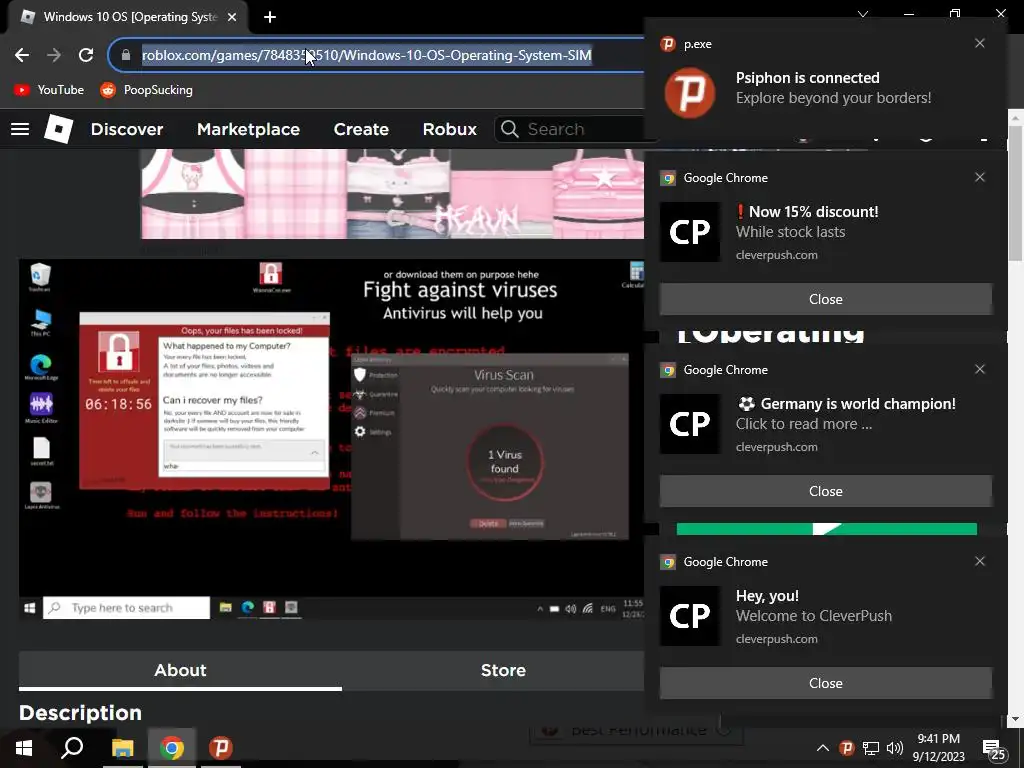Click the Chrome taskbar icon
The height and width of the screenshot is (768, 1024).
tap(172, 748)
